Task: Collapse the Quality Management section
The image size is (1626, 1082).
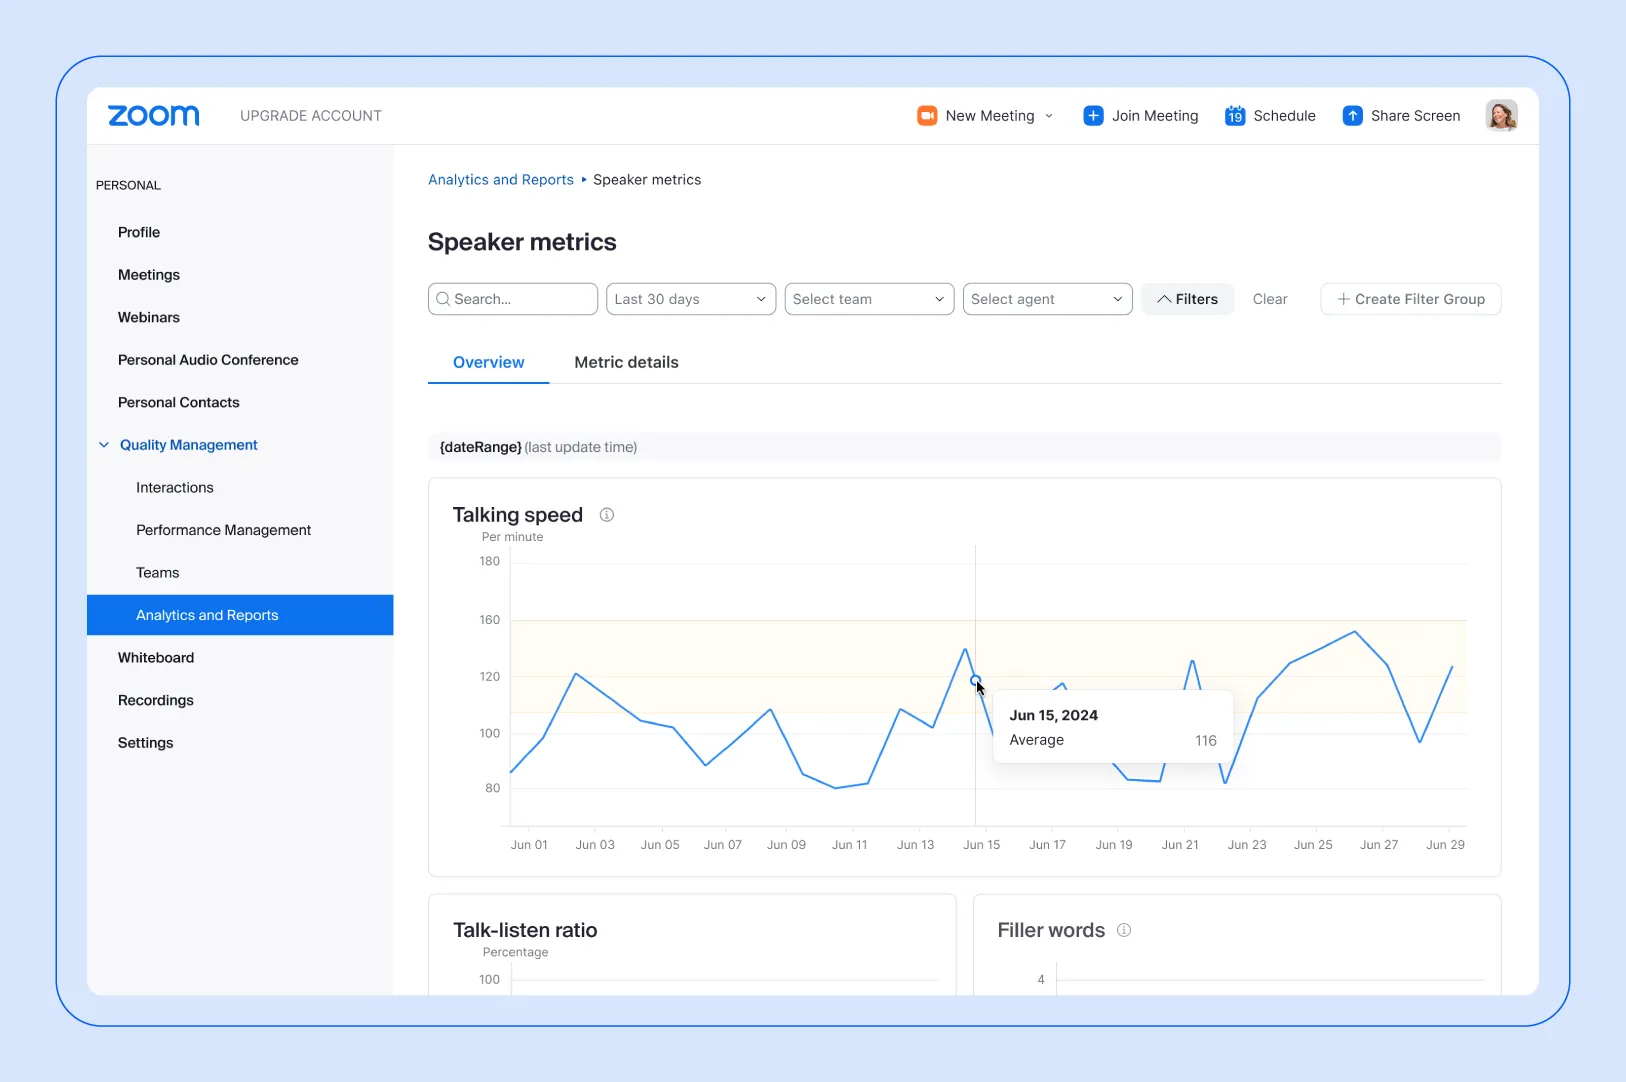Action: pos(103,444)
